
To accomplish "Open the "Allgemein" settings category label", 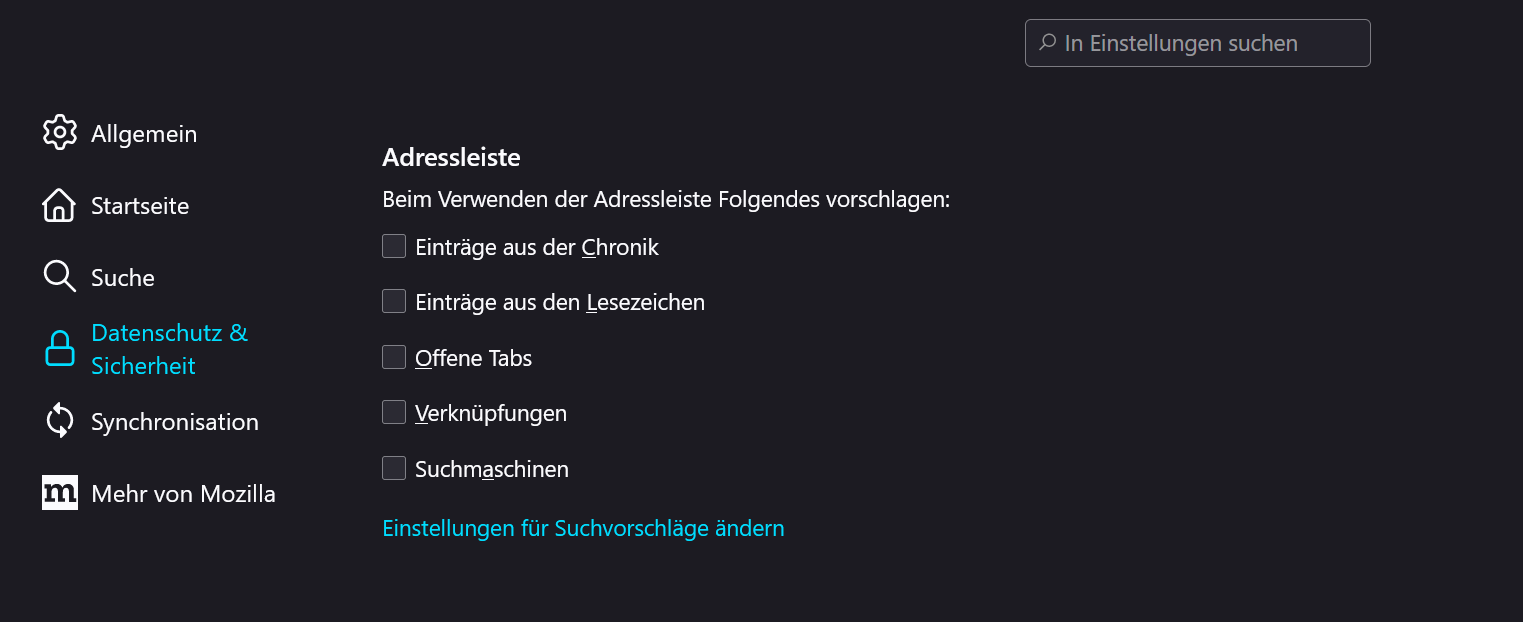I will (144, 134).
